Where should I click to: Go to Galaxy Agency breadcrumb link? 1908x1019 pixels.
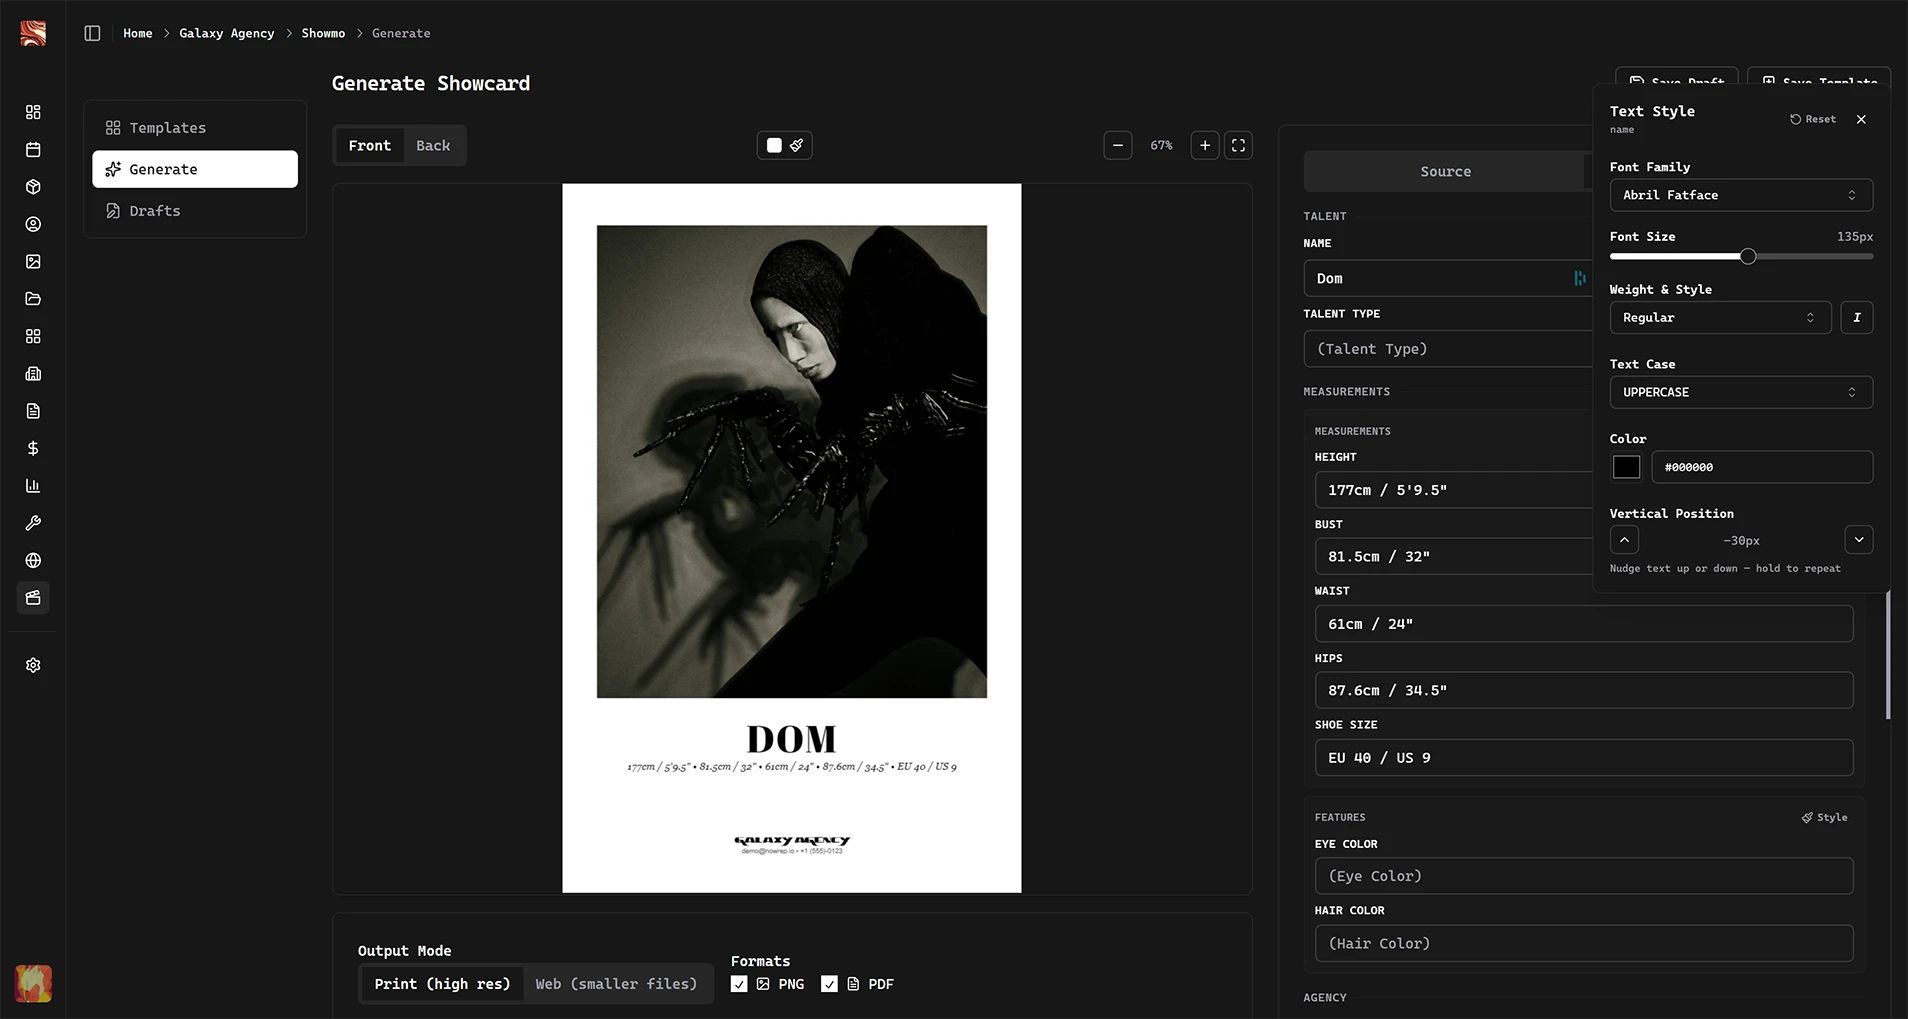tap(227, 33)
